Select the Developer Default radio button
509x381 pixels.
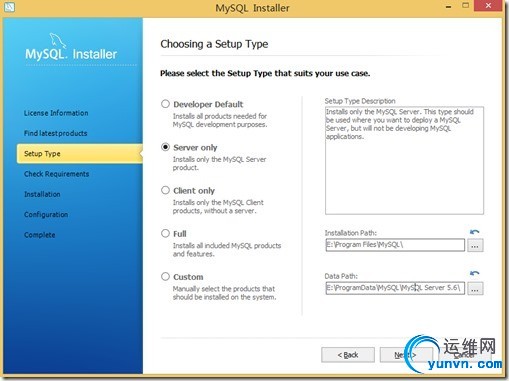[165, 104]
